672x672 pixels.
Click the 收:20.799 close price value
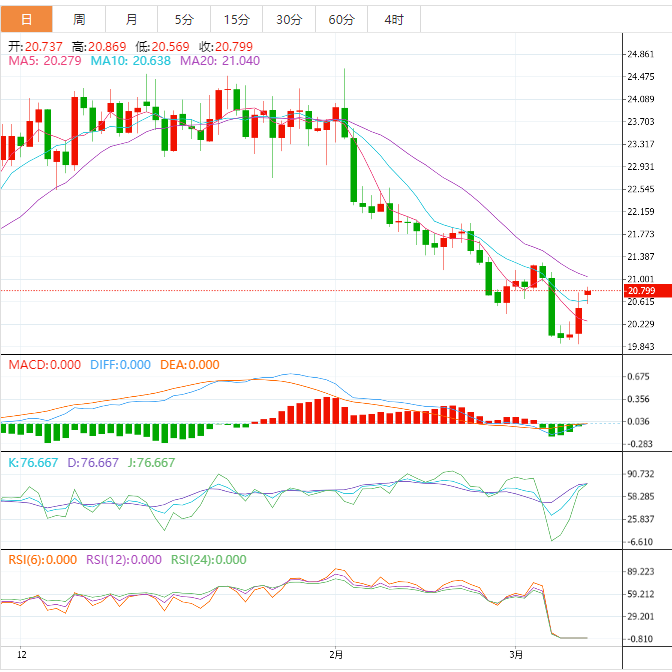(x=226, y=46)
